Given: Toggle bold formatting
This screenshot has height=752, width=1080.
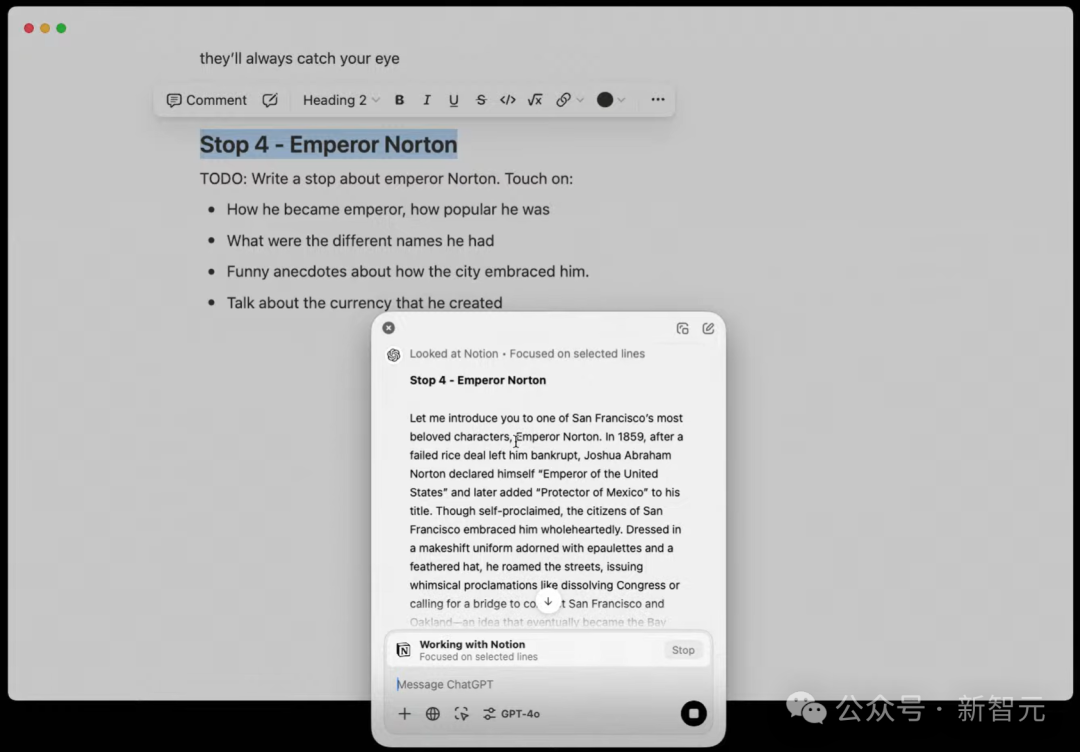Looking at the screenshot, I should (399, 100).
